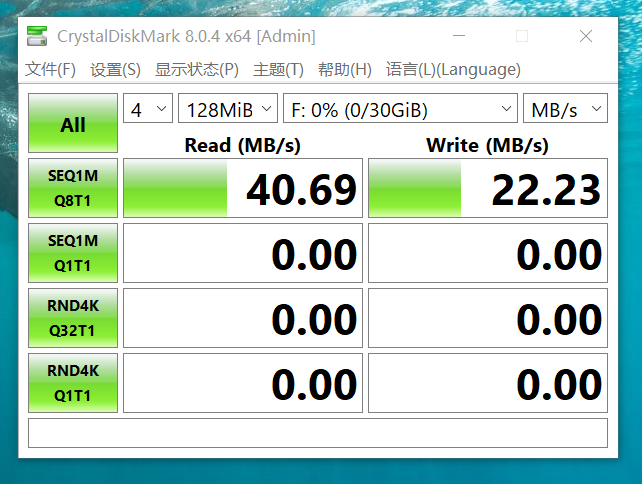Expand the test count dropdown showing 4
This screenshot has width=642, height=484.
(148, 109)
